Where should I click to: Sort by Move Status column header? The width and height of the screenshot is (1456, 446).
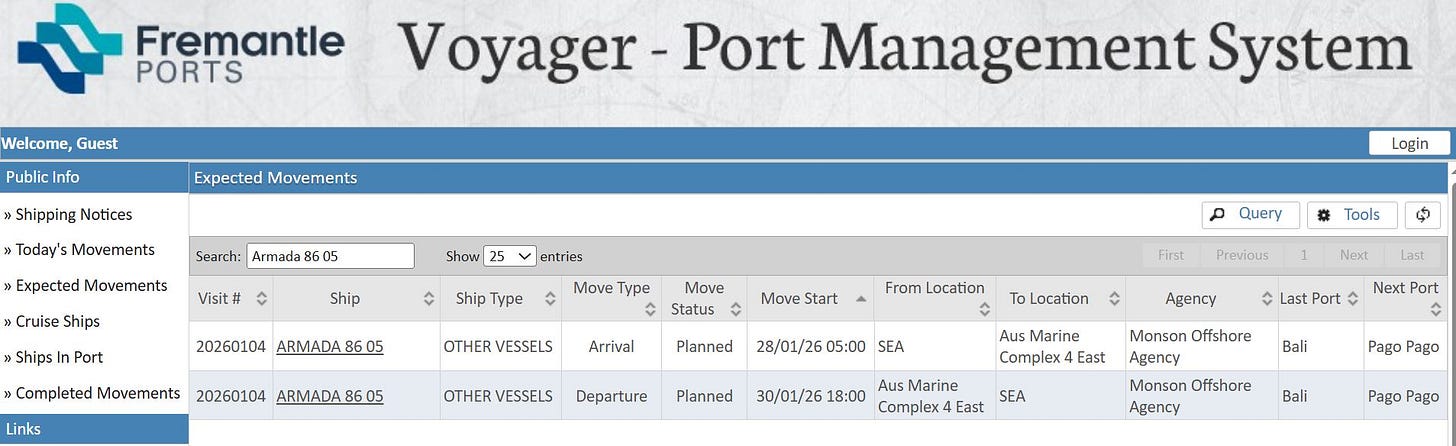point(703,298)
